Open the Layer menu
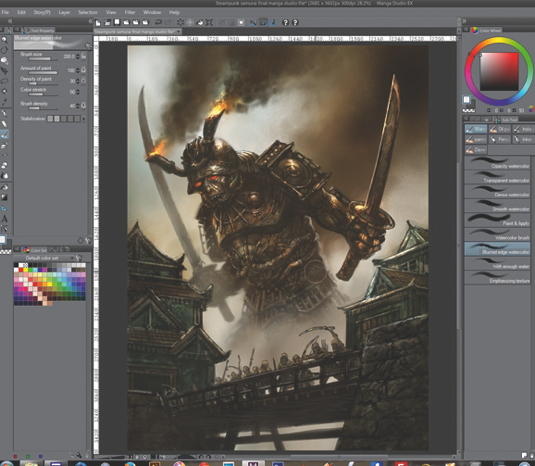The height and width of the screenshot is (466, 535). click(x=64, y=12)
